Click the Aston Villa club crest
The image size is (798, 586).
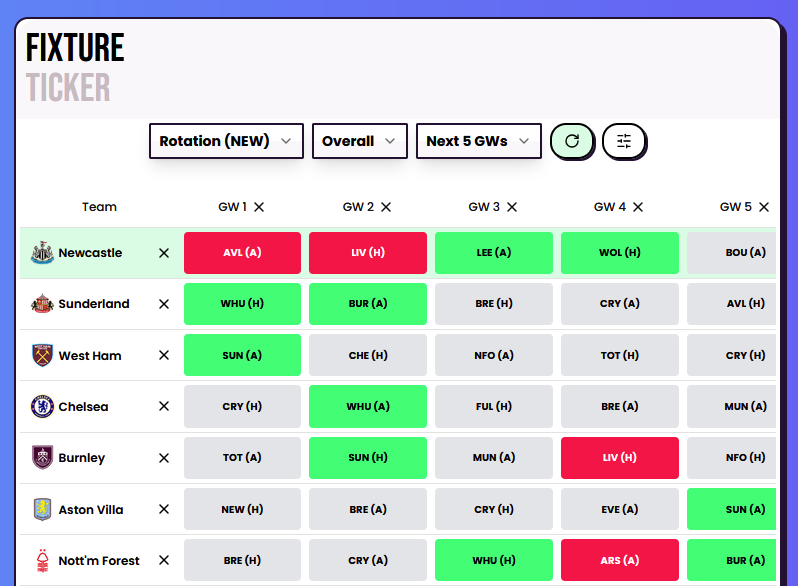click(x=41, y=510)
